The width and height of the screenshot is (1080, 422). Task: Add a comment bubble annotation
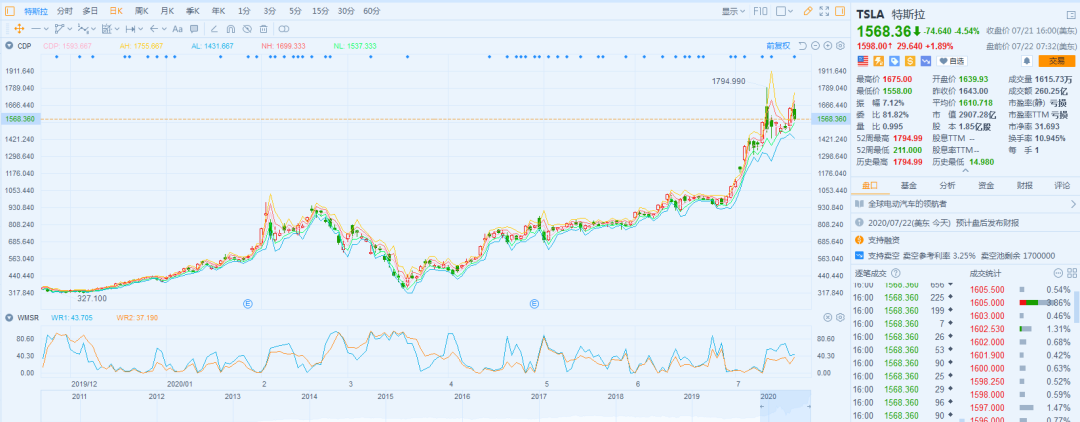point(194,28)
